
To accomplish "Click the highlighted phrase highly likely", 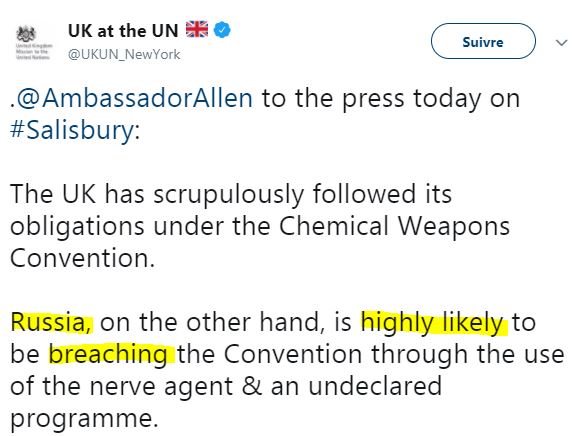I will (432, 323).
